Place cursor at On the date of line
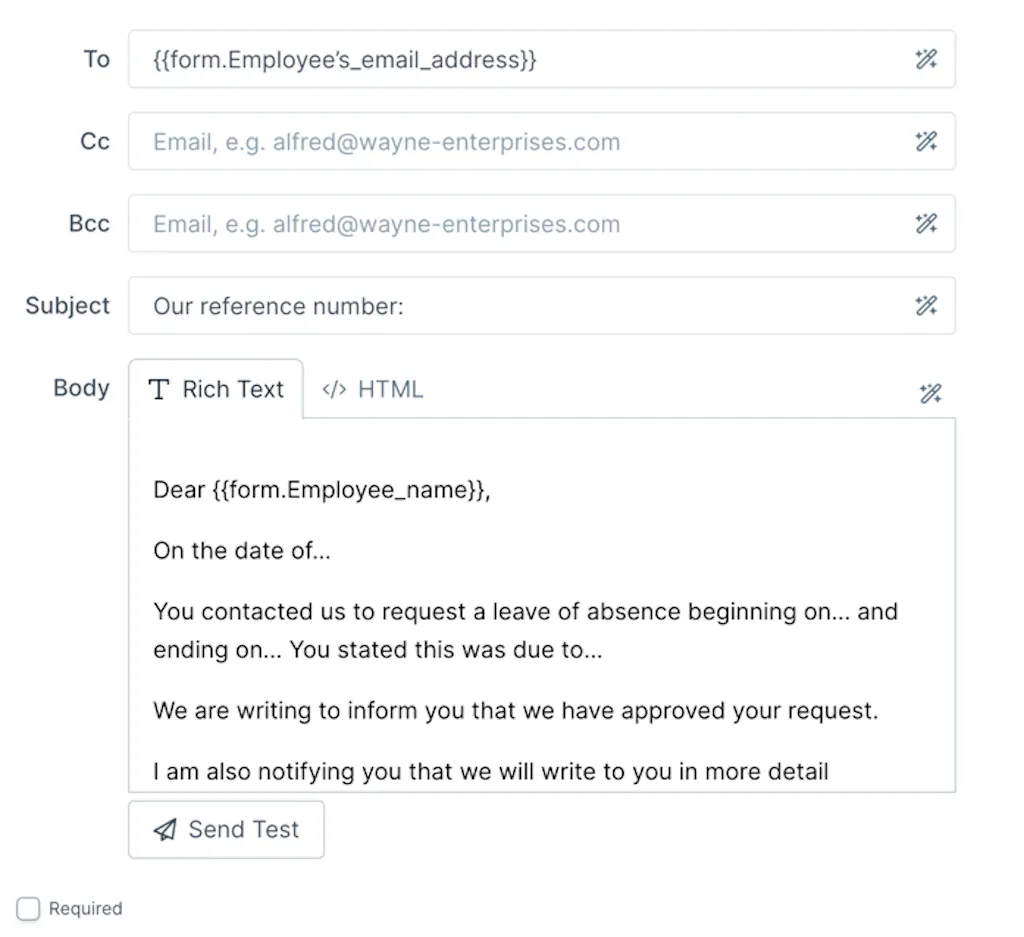This screenshot has width=1024, height=937. (x=242, y=550)
